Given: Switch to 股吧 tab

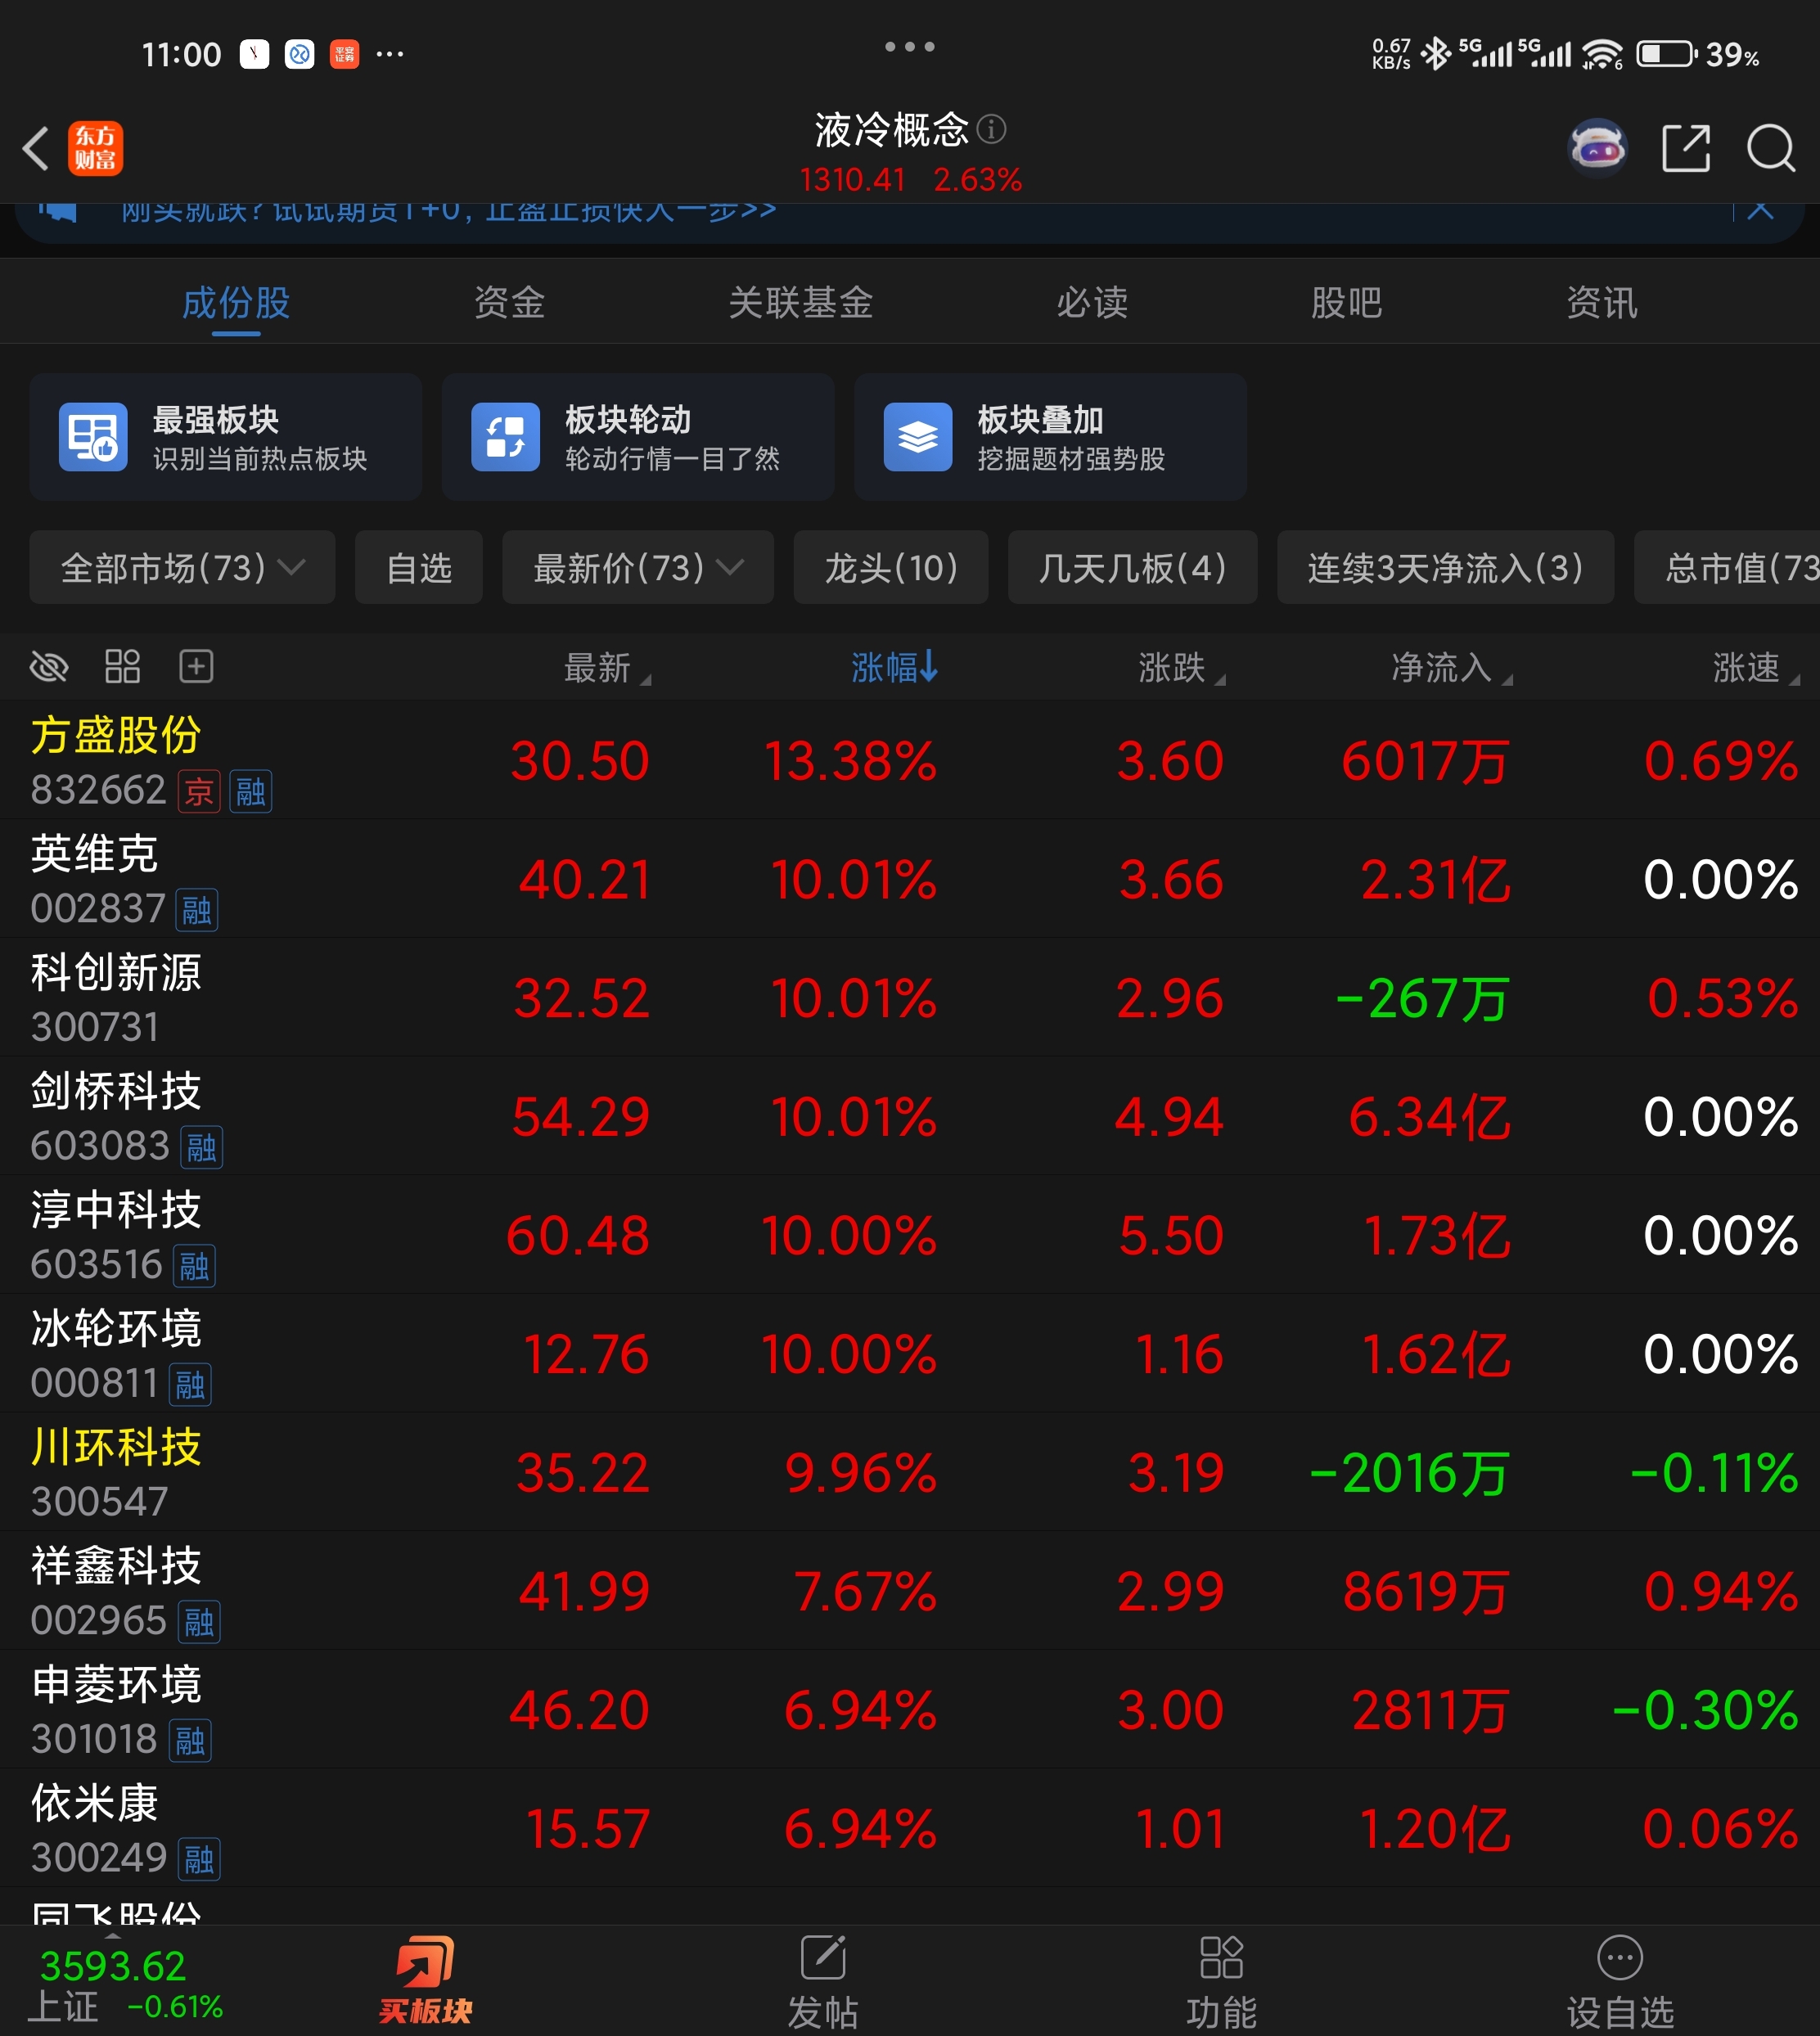Looking at the screenshot, I should point(1346,302).
